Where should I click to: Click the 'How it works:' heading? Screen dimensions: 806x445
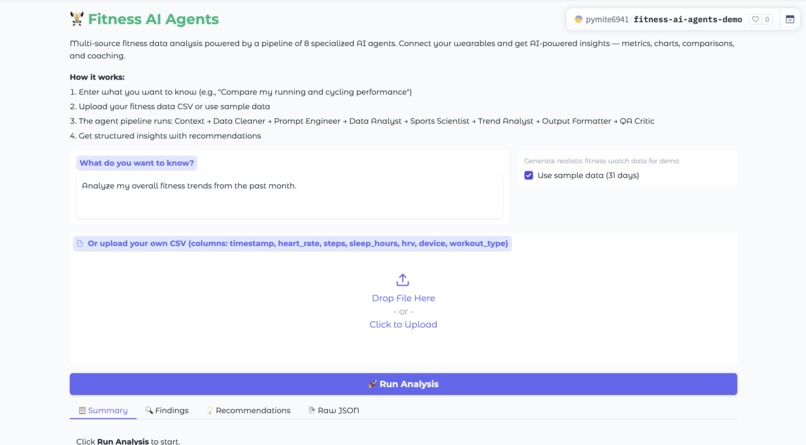97,77
